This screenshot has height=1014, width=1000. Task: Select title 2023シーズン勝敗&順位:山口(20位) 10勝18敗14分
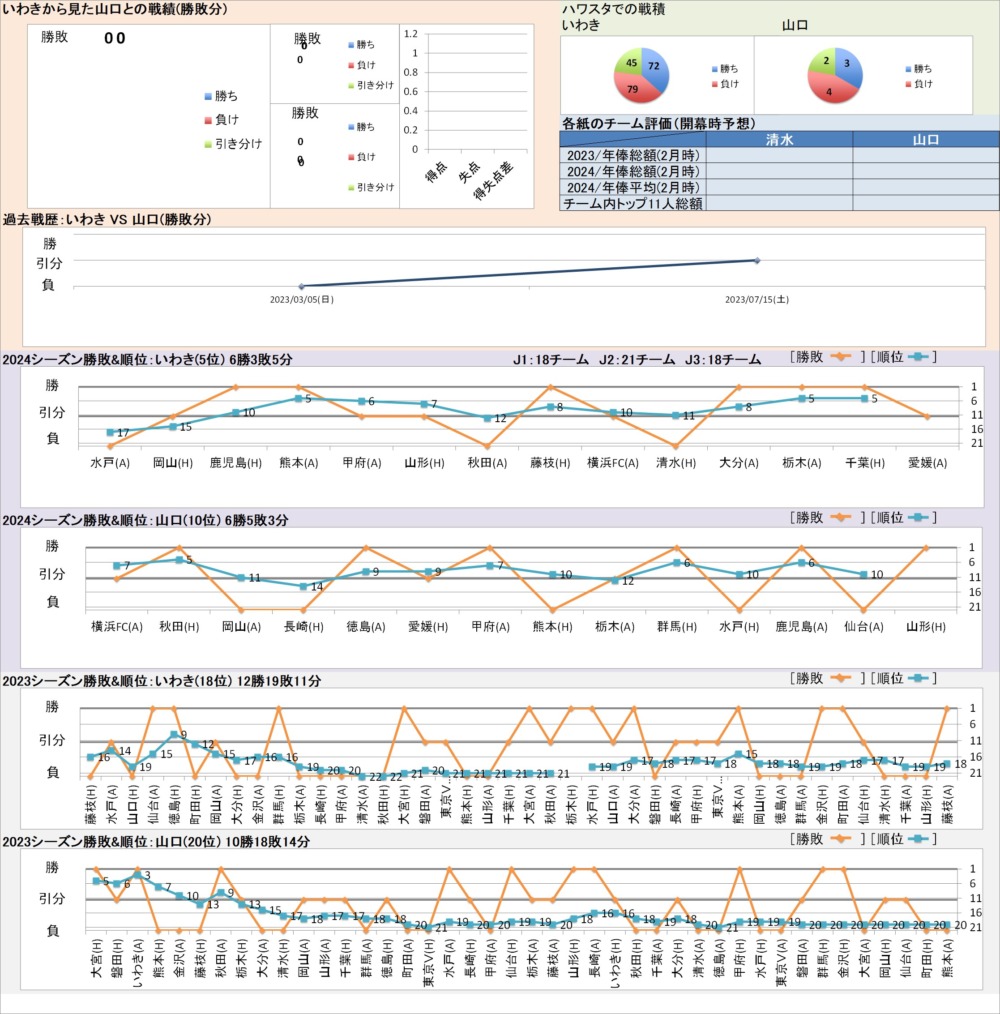[156, 841]
